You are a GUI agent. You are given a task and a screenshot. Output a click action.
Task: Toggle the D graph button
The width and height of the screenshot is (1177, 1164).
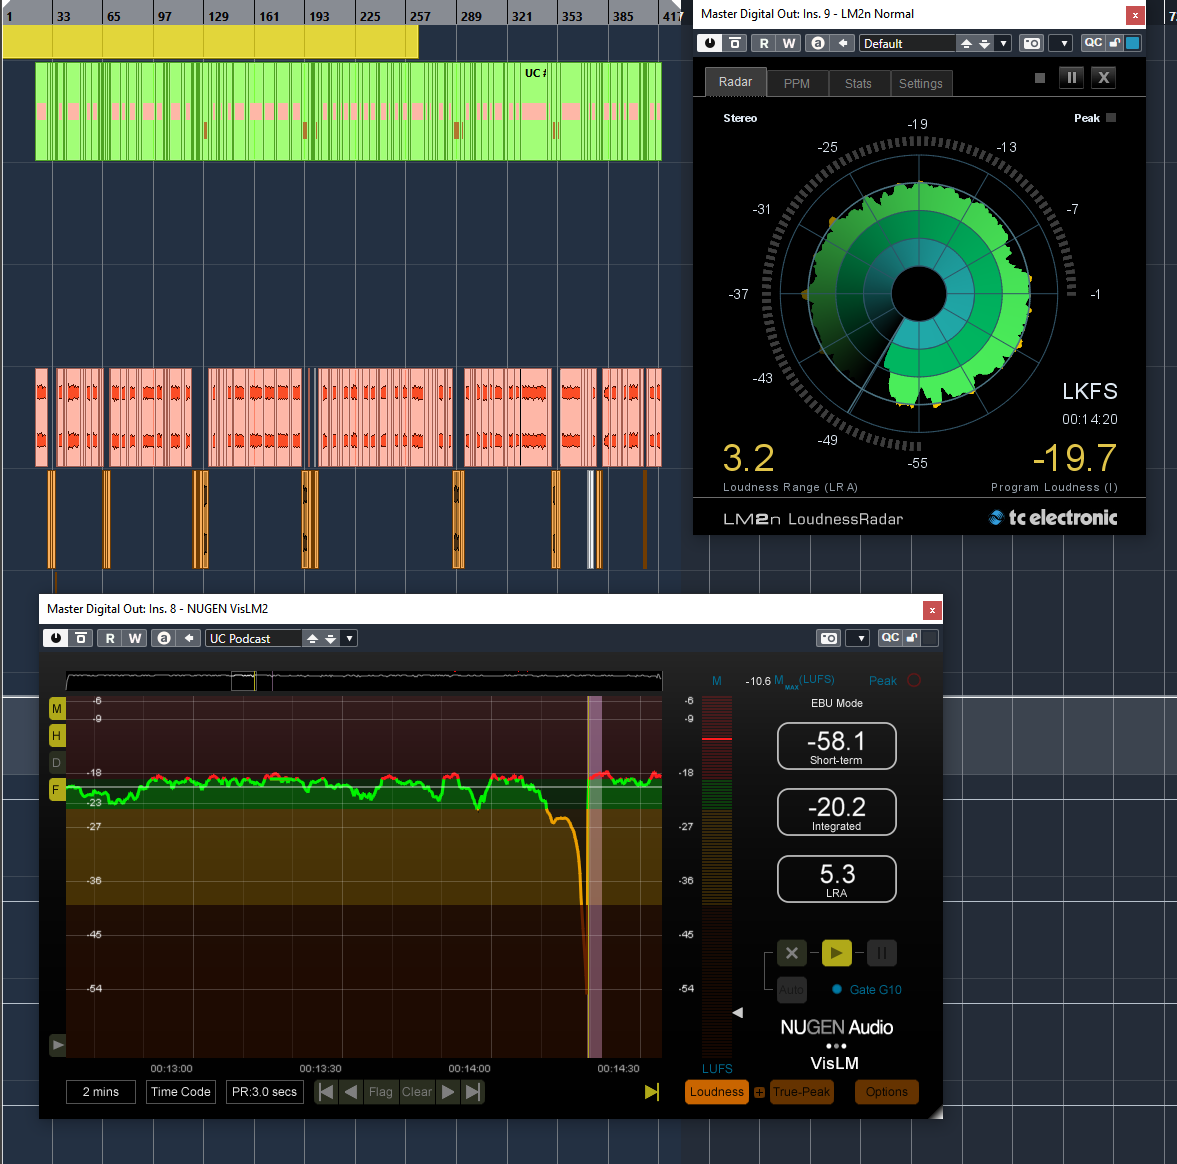(x=57, y=762)
